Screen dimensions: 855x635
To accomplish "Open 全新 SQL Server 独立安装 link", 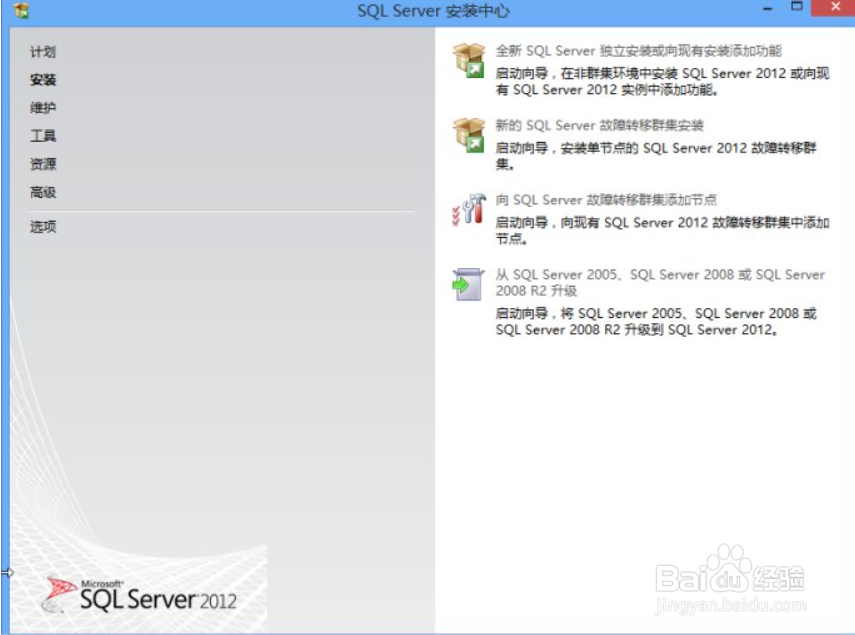I will pos(639,51).
